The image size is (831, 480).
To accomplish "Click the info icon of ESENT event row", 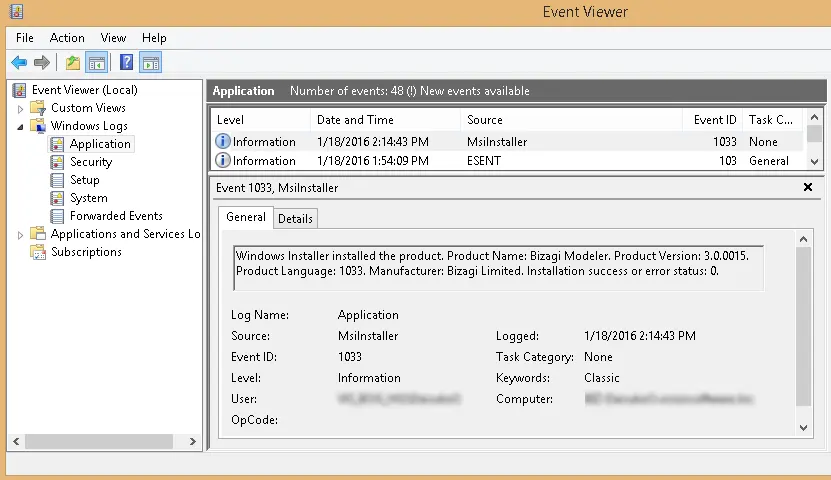I will coord(223,160).
